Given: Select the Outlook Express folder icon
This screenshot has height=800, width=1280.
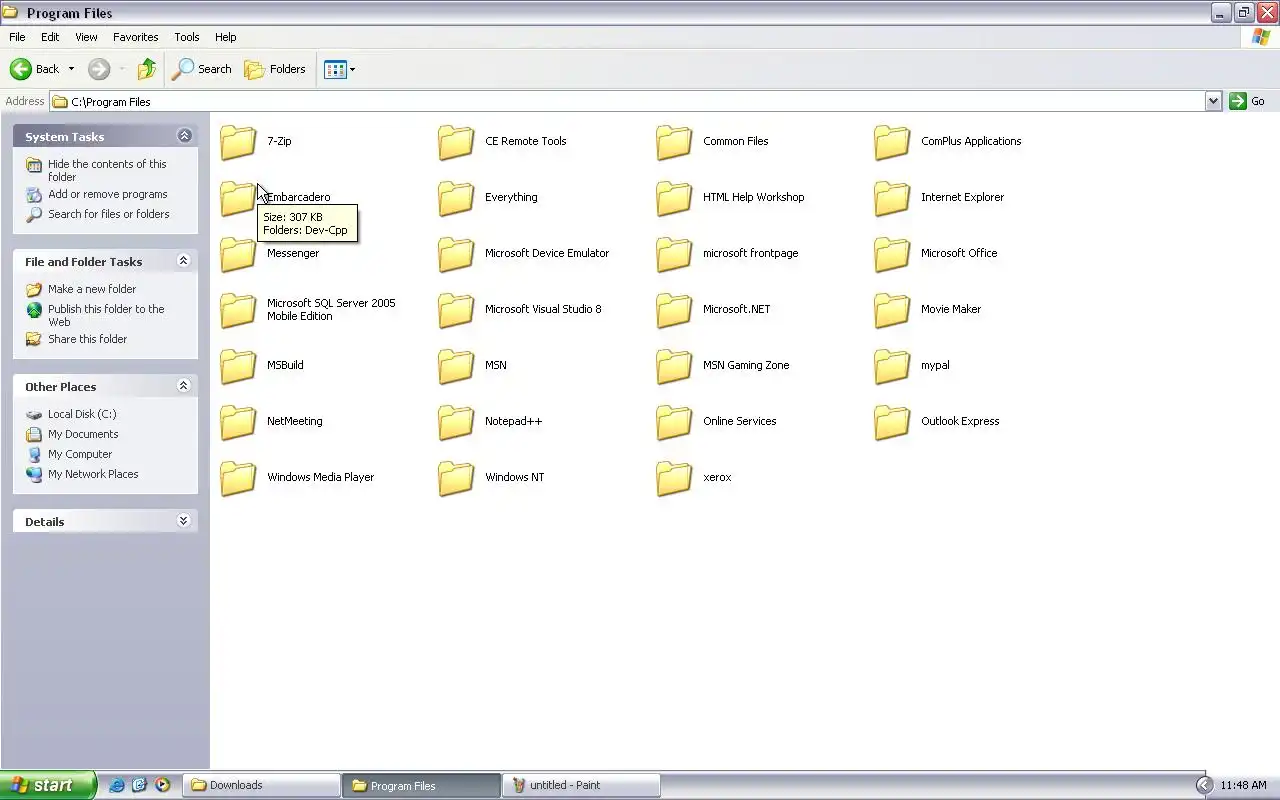Looking at the screenshot, I should coord(892,422).
